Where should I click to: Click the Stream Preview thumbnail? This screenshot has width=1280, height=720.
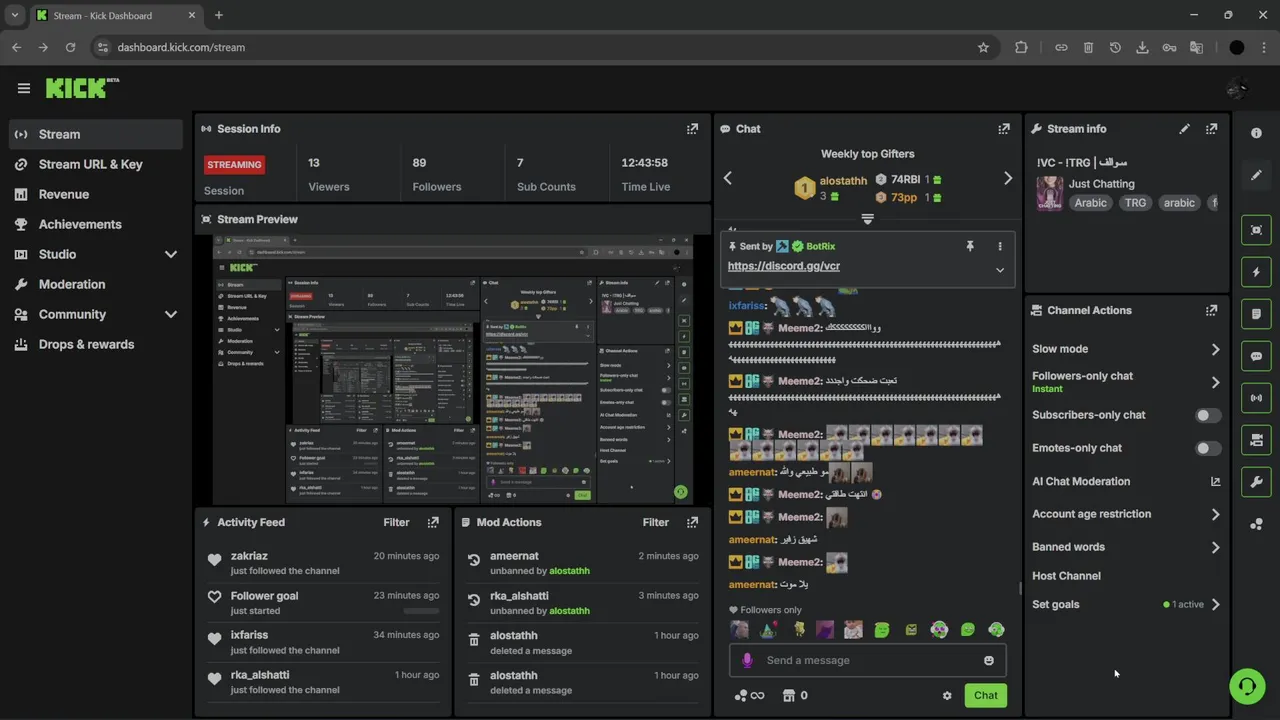pos(453,370)
